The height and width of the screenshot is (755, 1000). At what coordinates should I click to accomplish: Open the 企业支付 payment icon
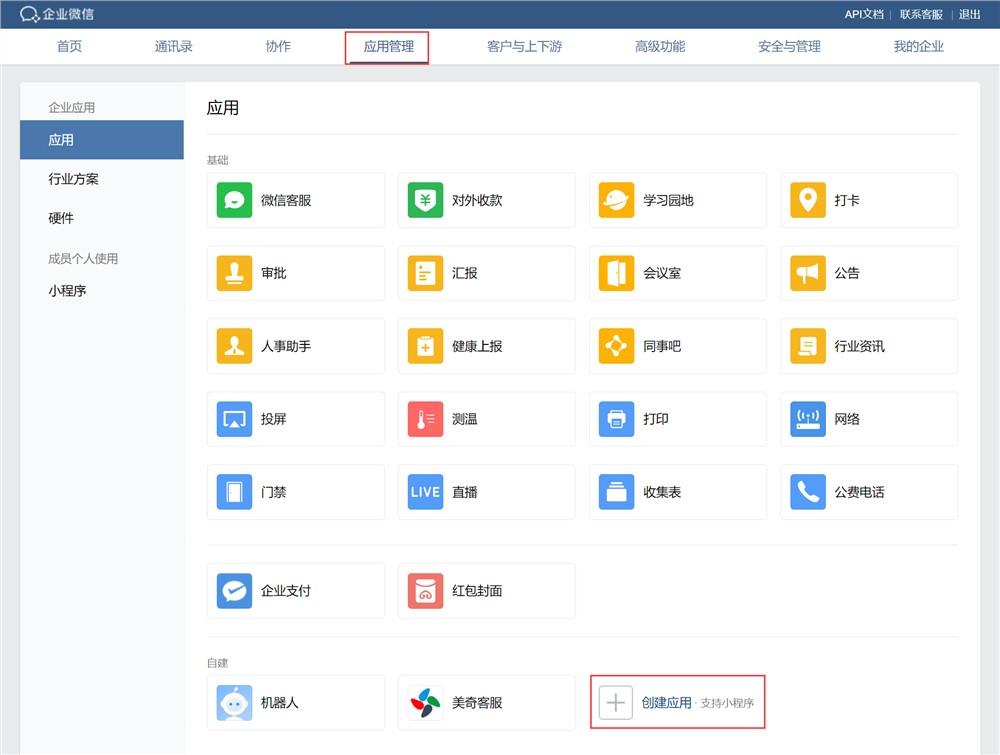pyautogui.click(x=234, y=590)
